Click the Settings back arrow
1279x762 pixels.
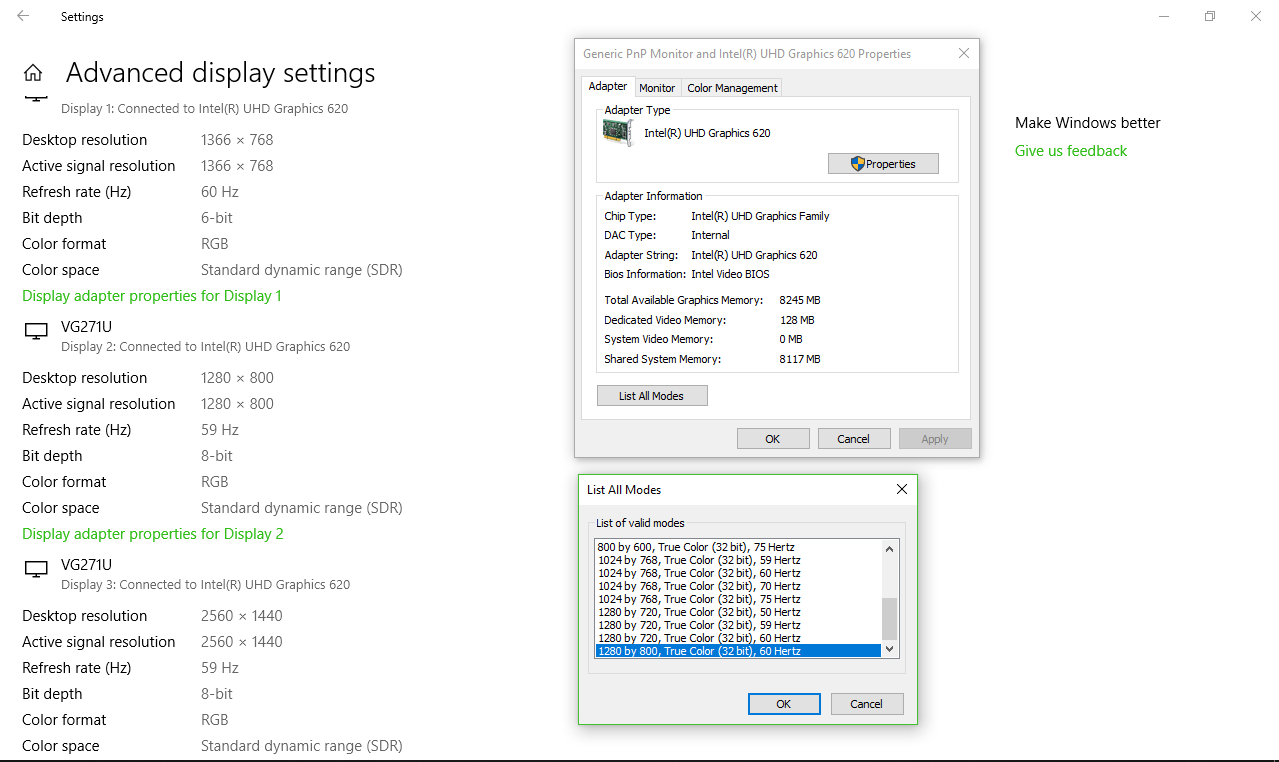(23, 16)
